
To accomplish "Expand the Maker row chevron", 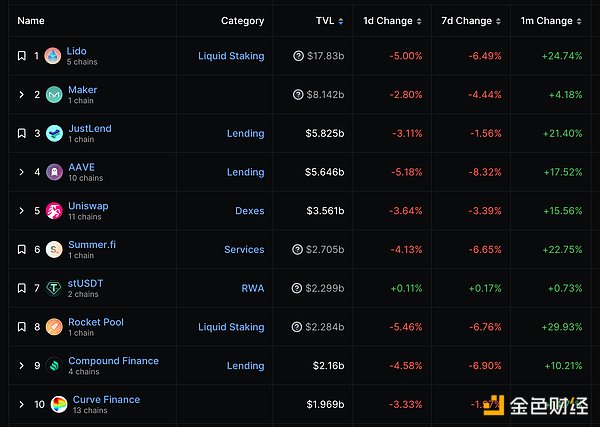I will pyautogui.click(x=21, y=95).
